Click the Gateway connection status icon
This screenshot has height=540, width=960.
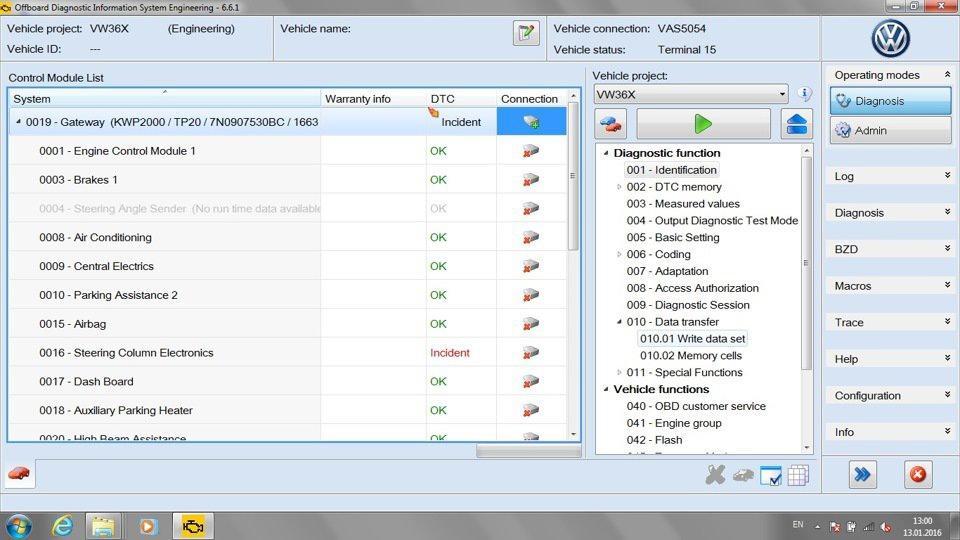pyautogui.click(x=531, y=122)
